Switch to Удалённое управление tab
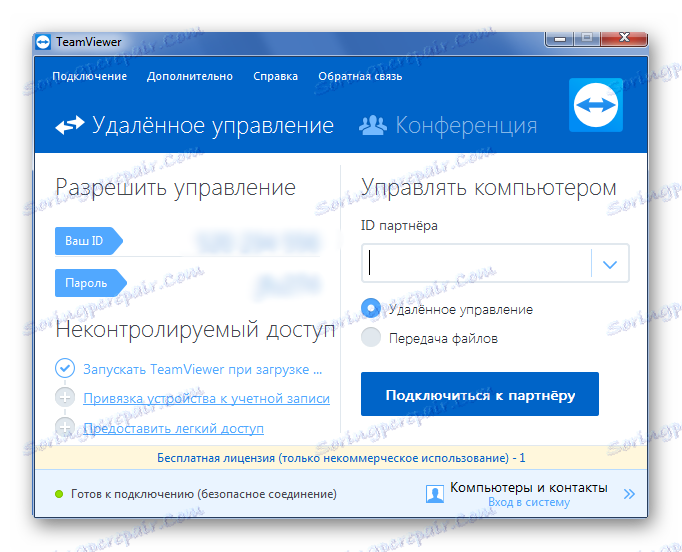The image size is (682, 552). click(213, 125)
